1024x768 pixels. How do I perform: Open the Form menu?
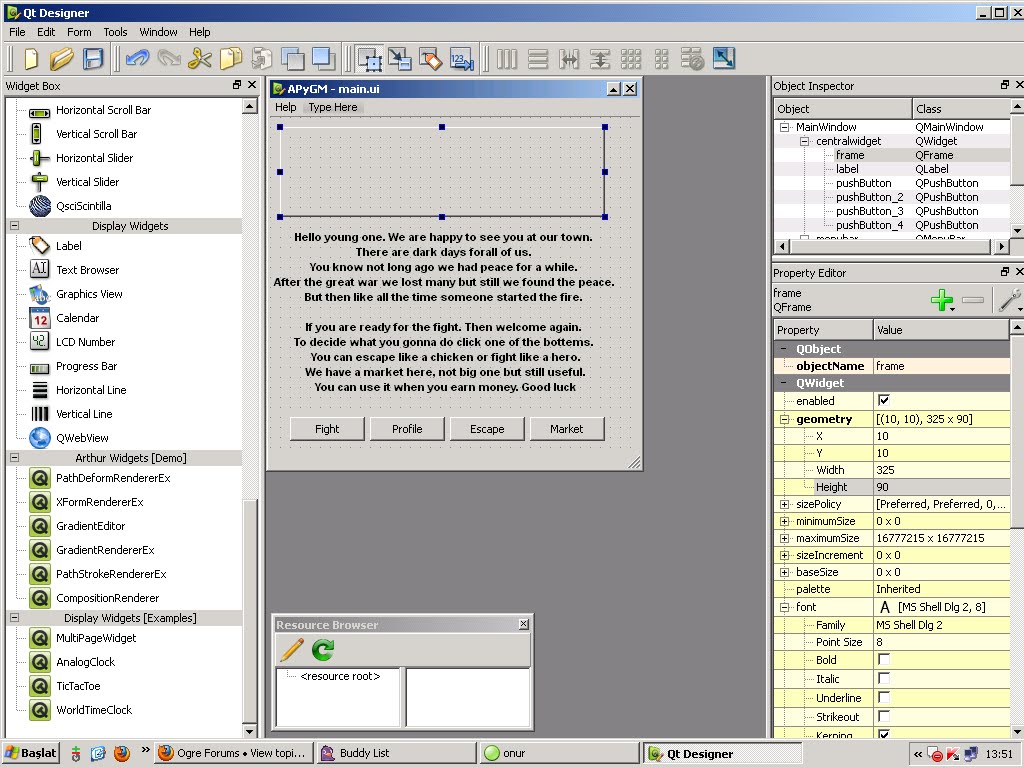(79, 32)
